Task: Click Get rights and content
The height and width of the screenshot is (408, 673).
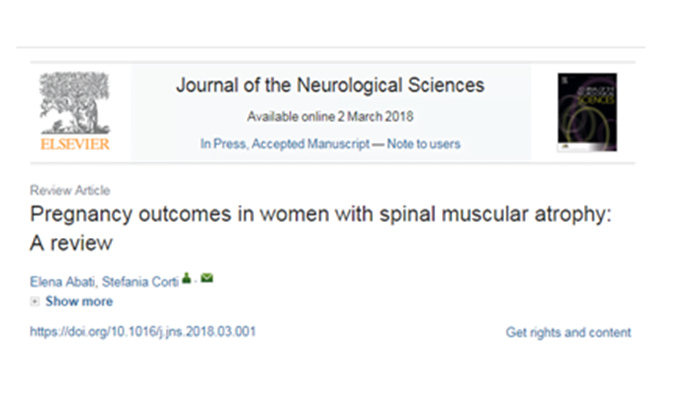Action: point(568,332)
